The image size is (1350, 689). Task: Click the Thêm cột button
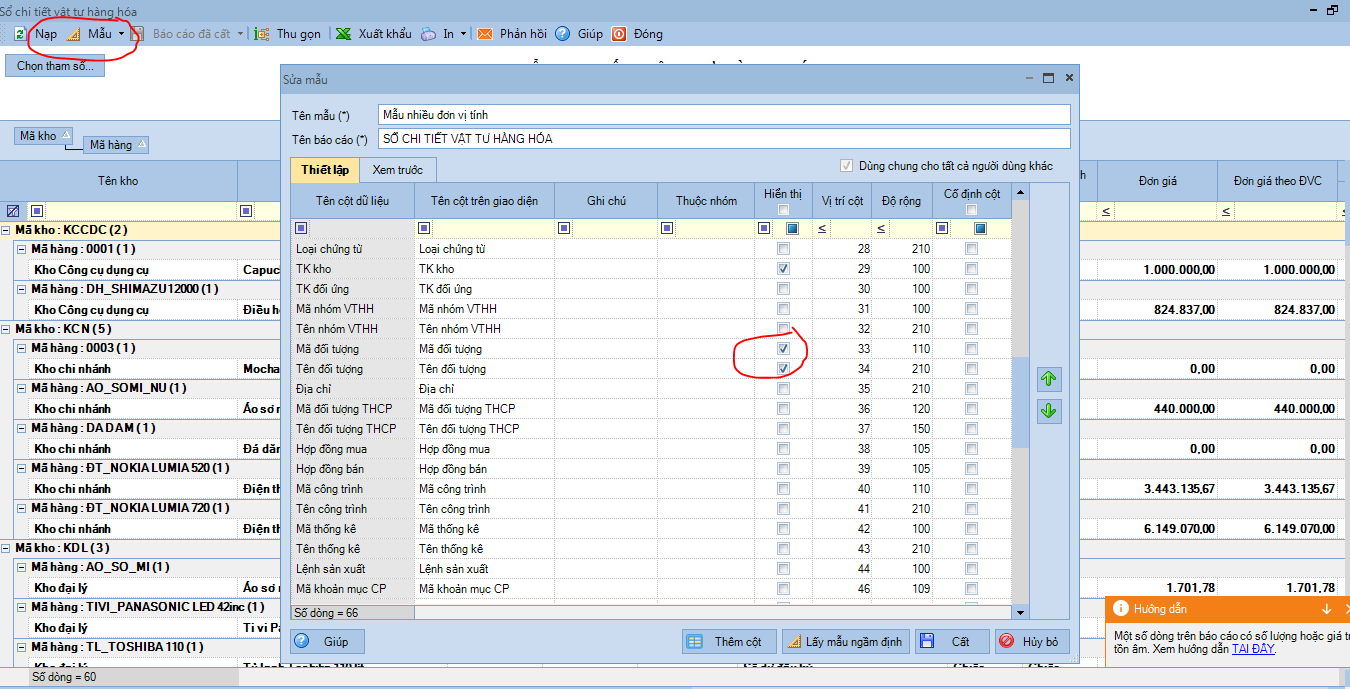pyautogui.click(x=729, y=641)
